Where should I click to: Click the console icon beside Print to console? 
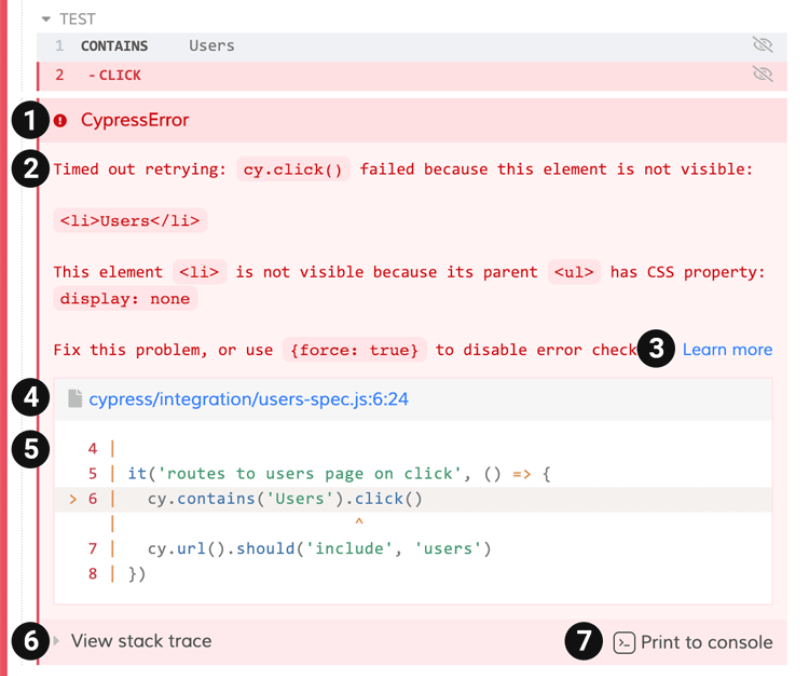(623, 642)
